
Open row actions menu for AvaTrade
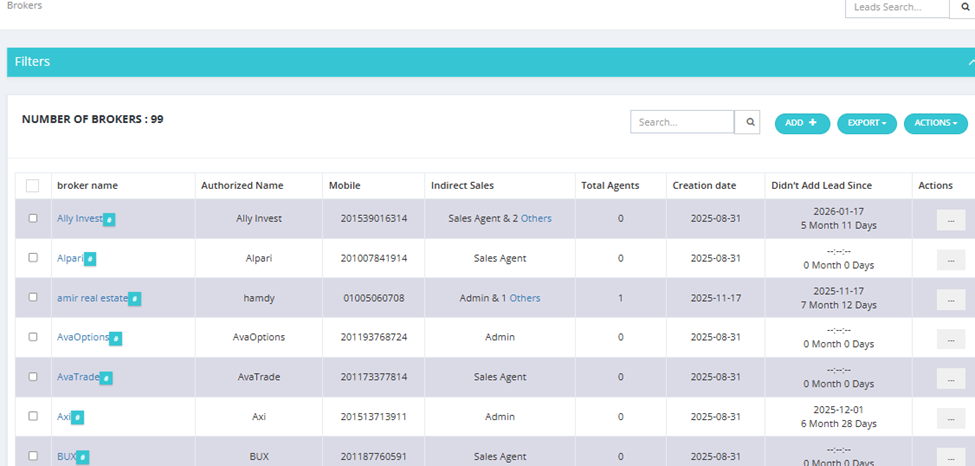tap(951, 378)
